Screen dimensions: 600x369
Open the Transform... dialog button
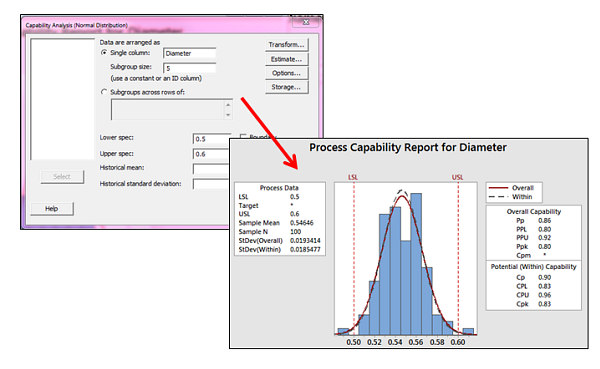point(286,45)
